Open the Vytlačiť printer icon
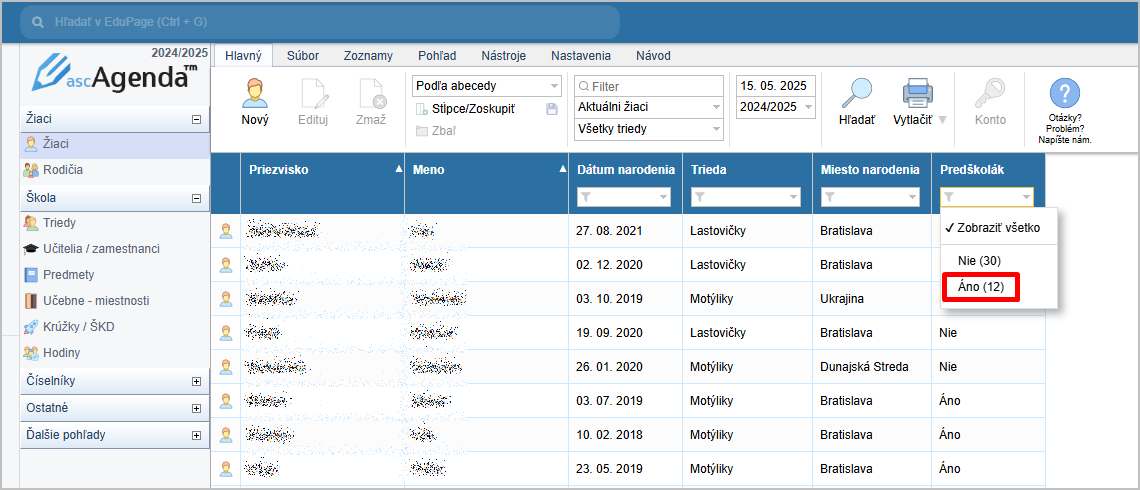 click(917, 95)
